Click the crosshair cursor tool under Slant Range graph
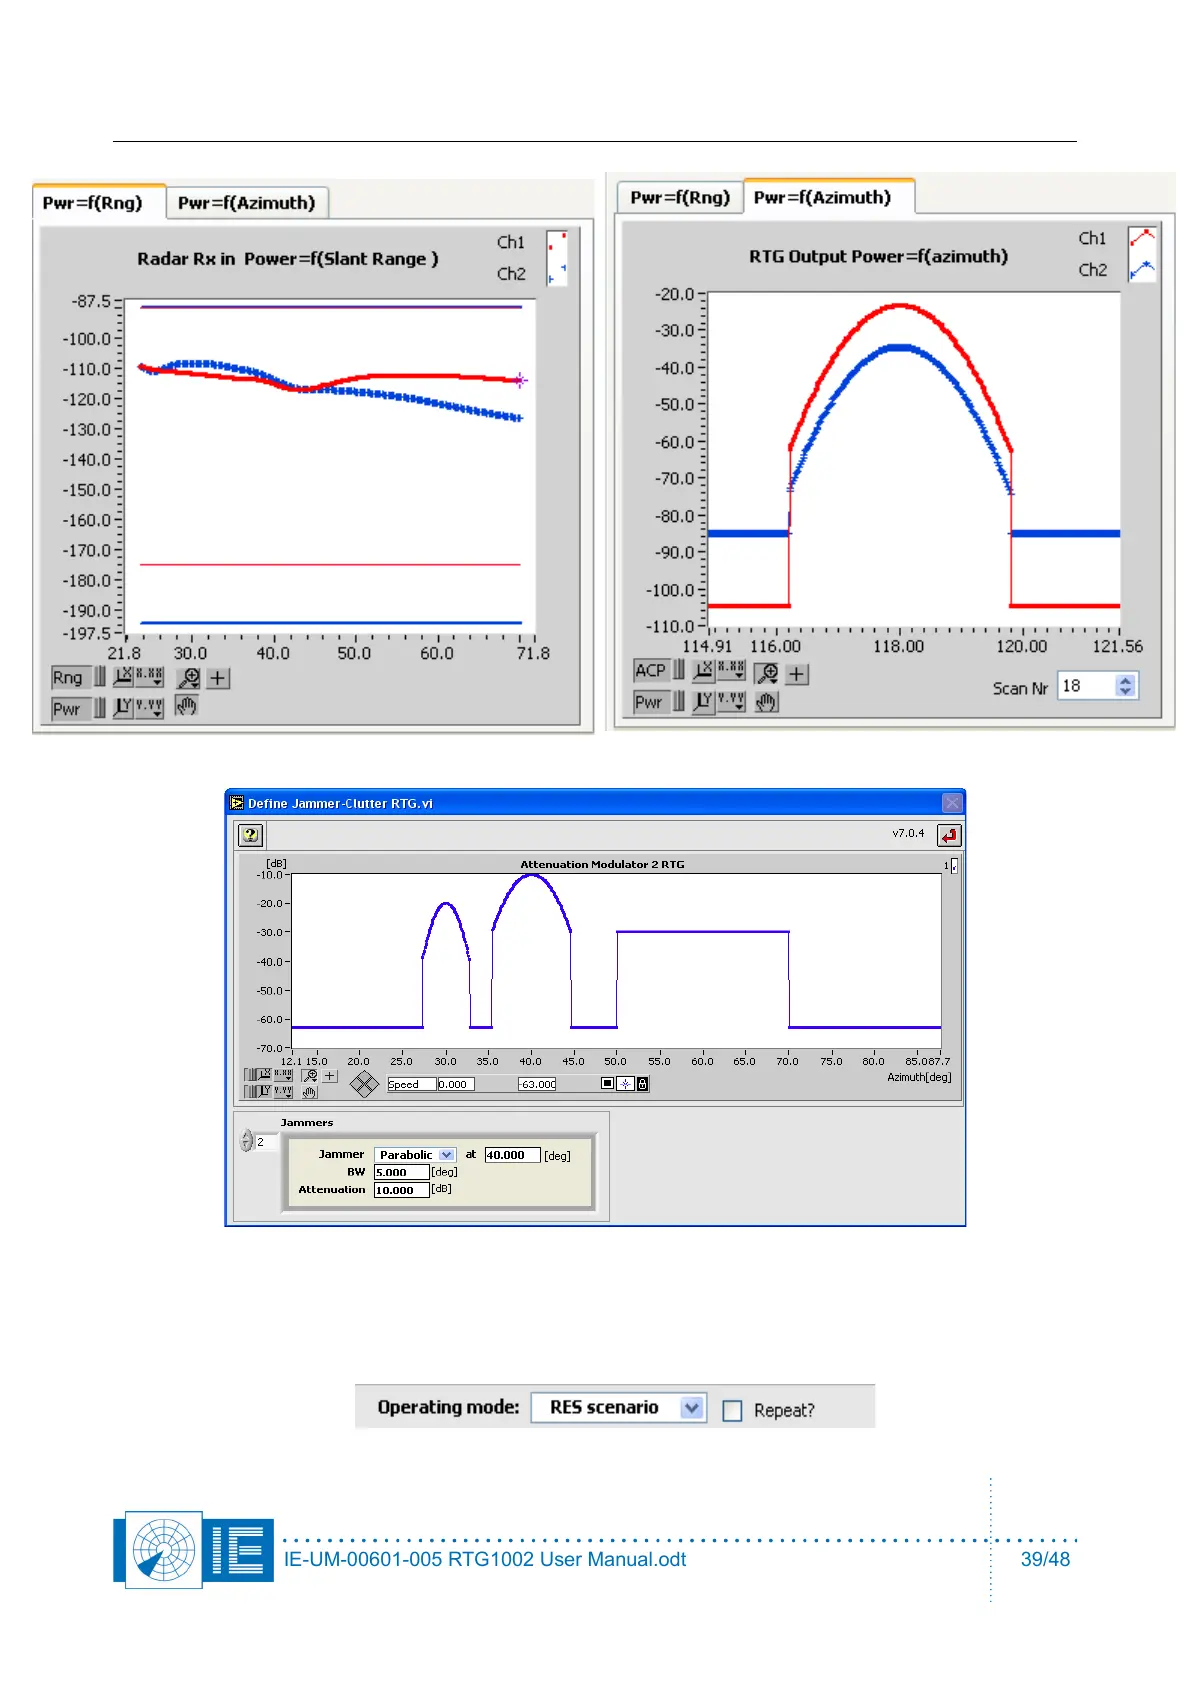 [219, 678]
